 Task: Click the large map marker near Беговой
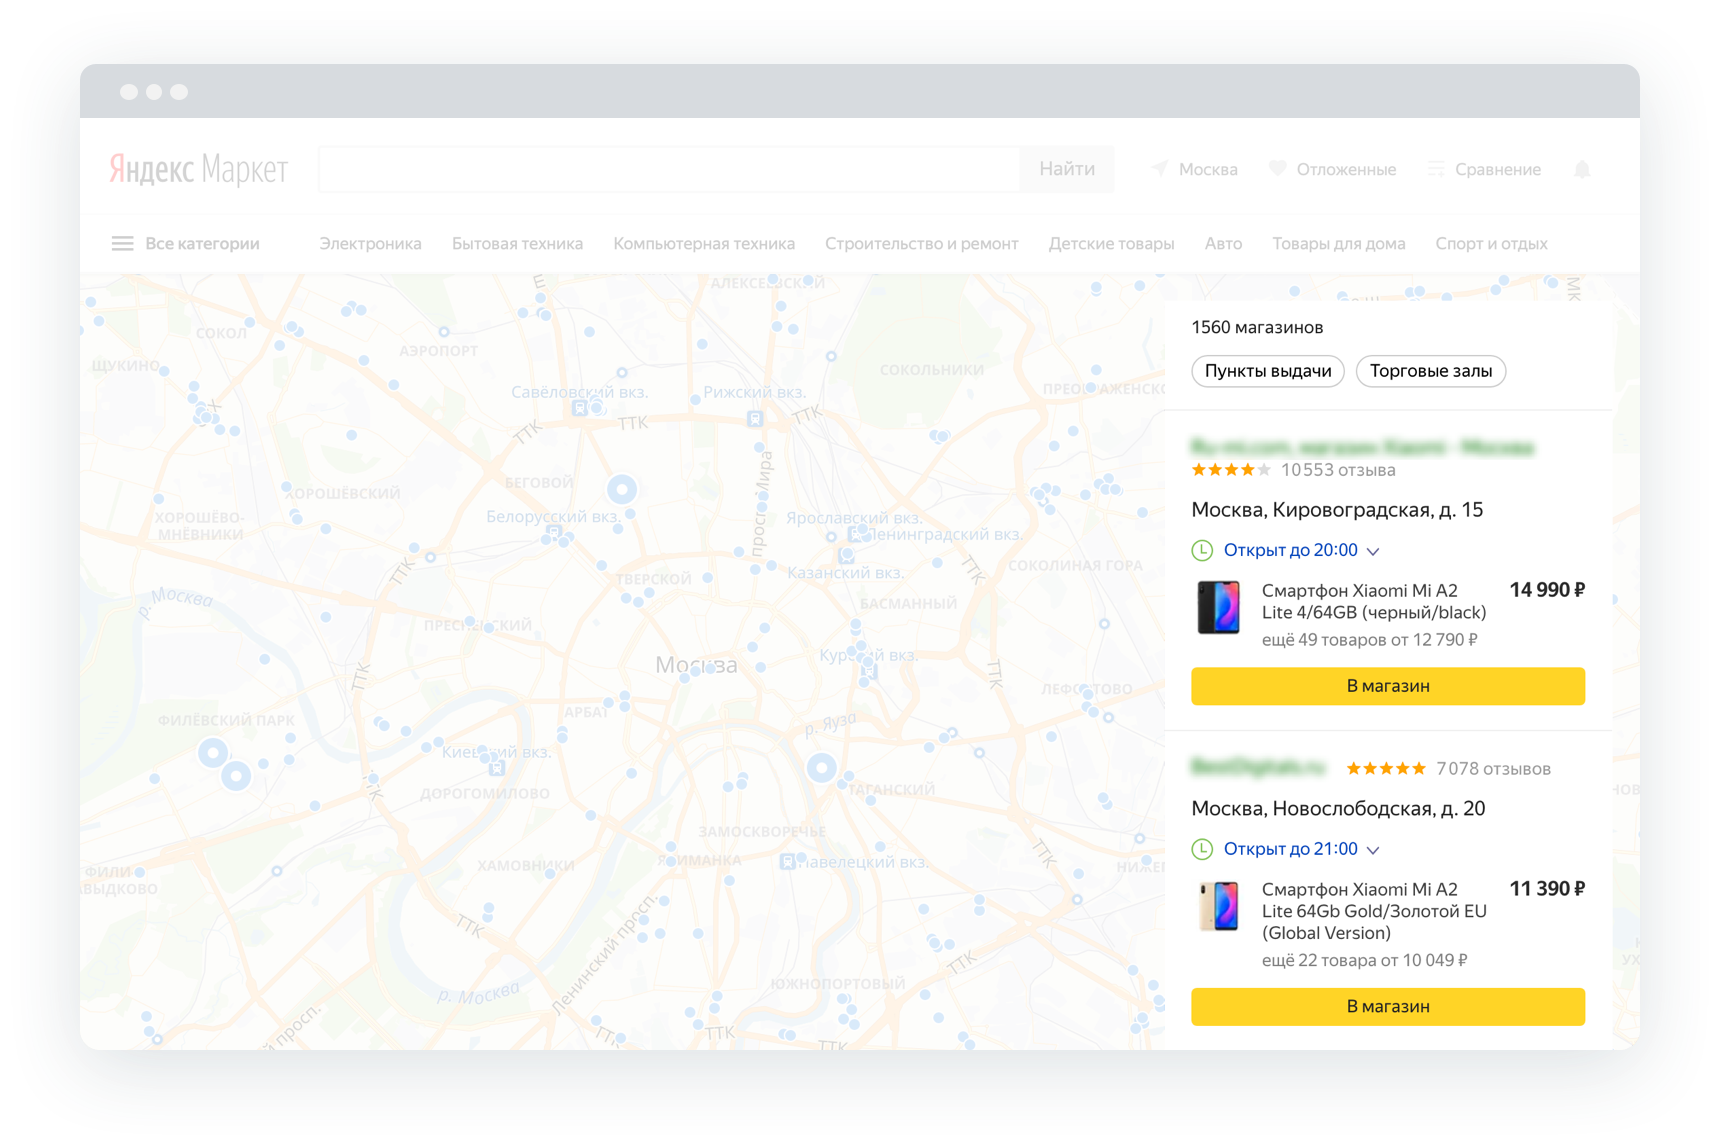tap(622, 489)
